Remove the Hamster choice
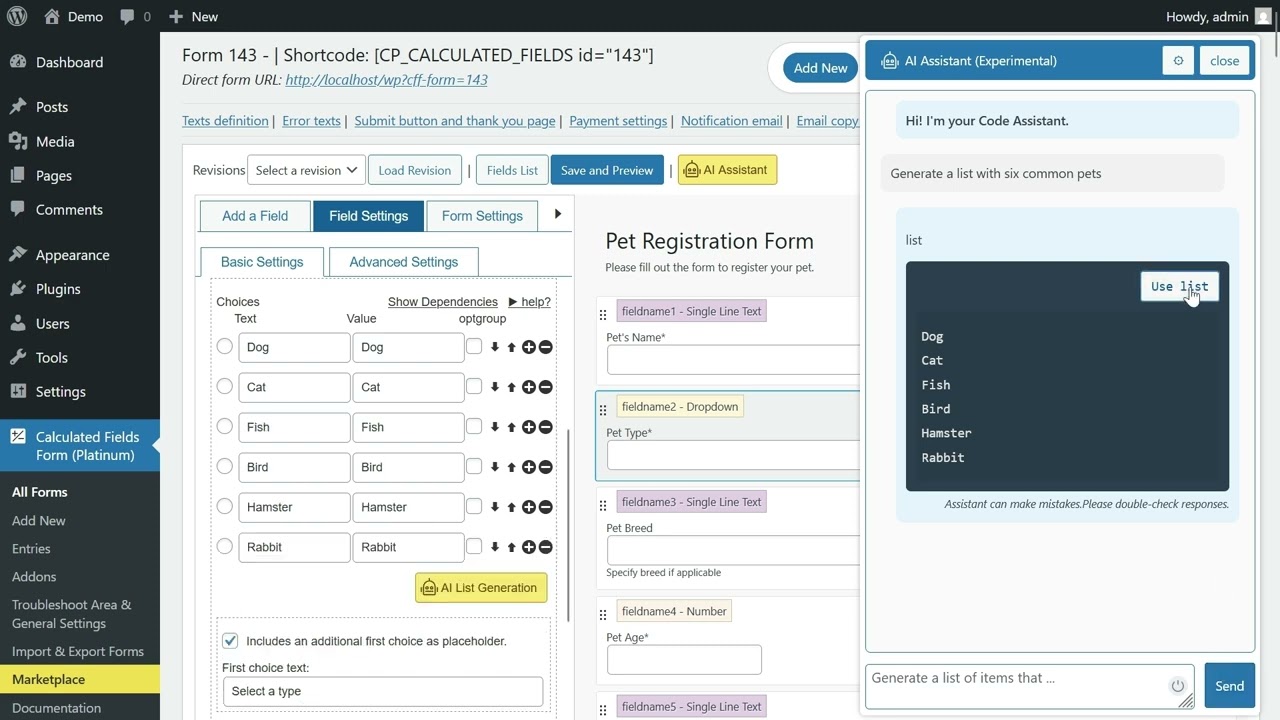The image size is (1280, 720). coord(545,507)
